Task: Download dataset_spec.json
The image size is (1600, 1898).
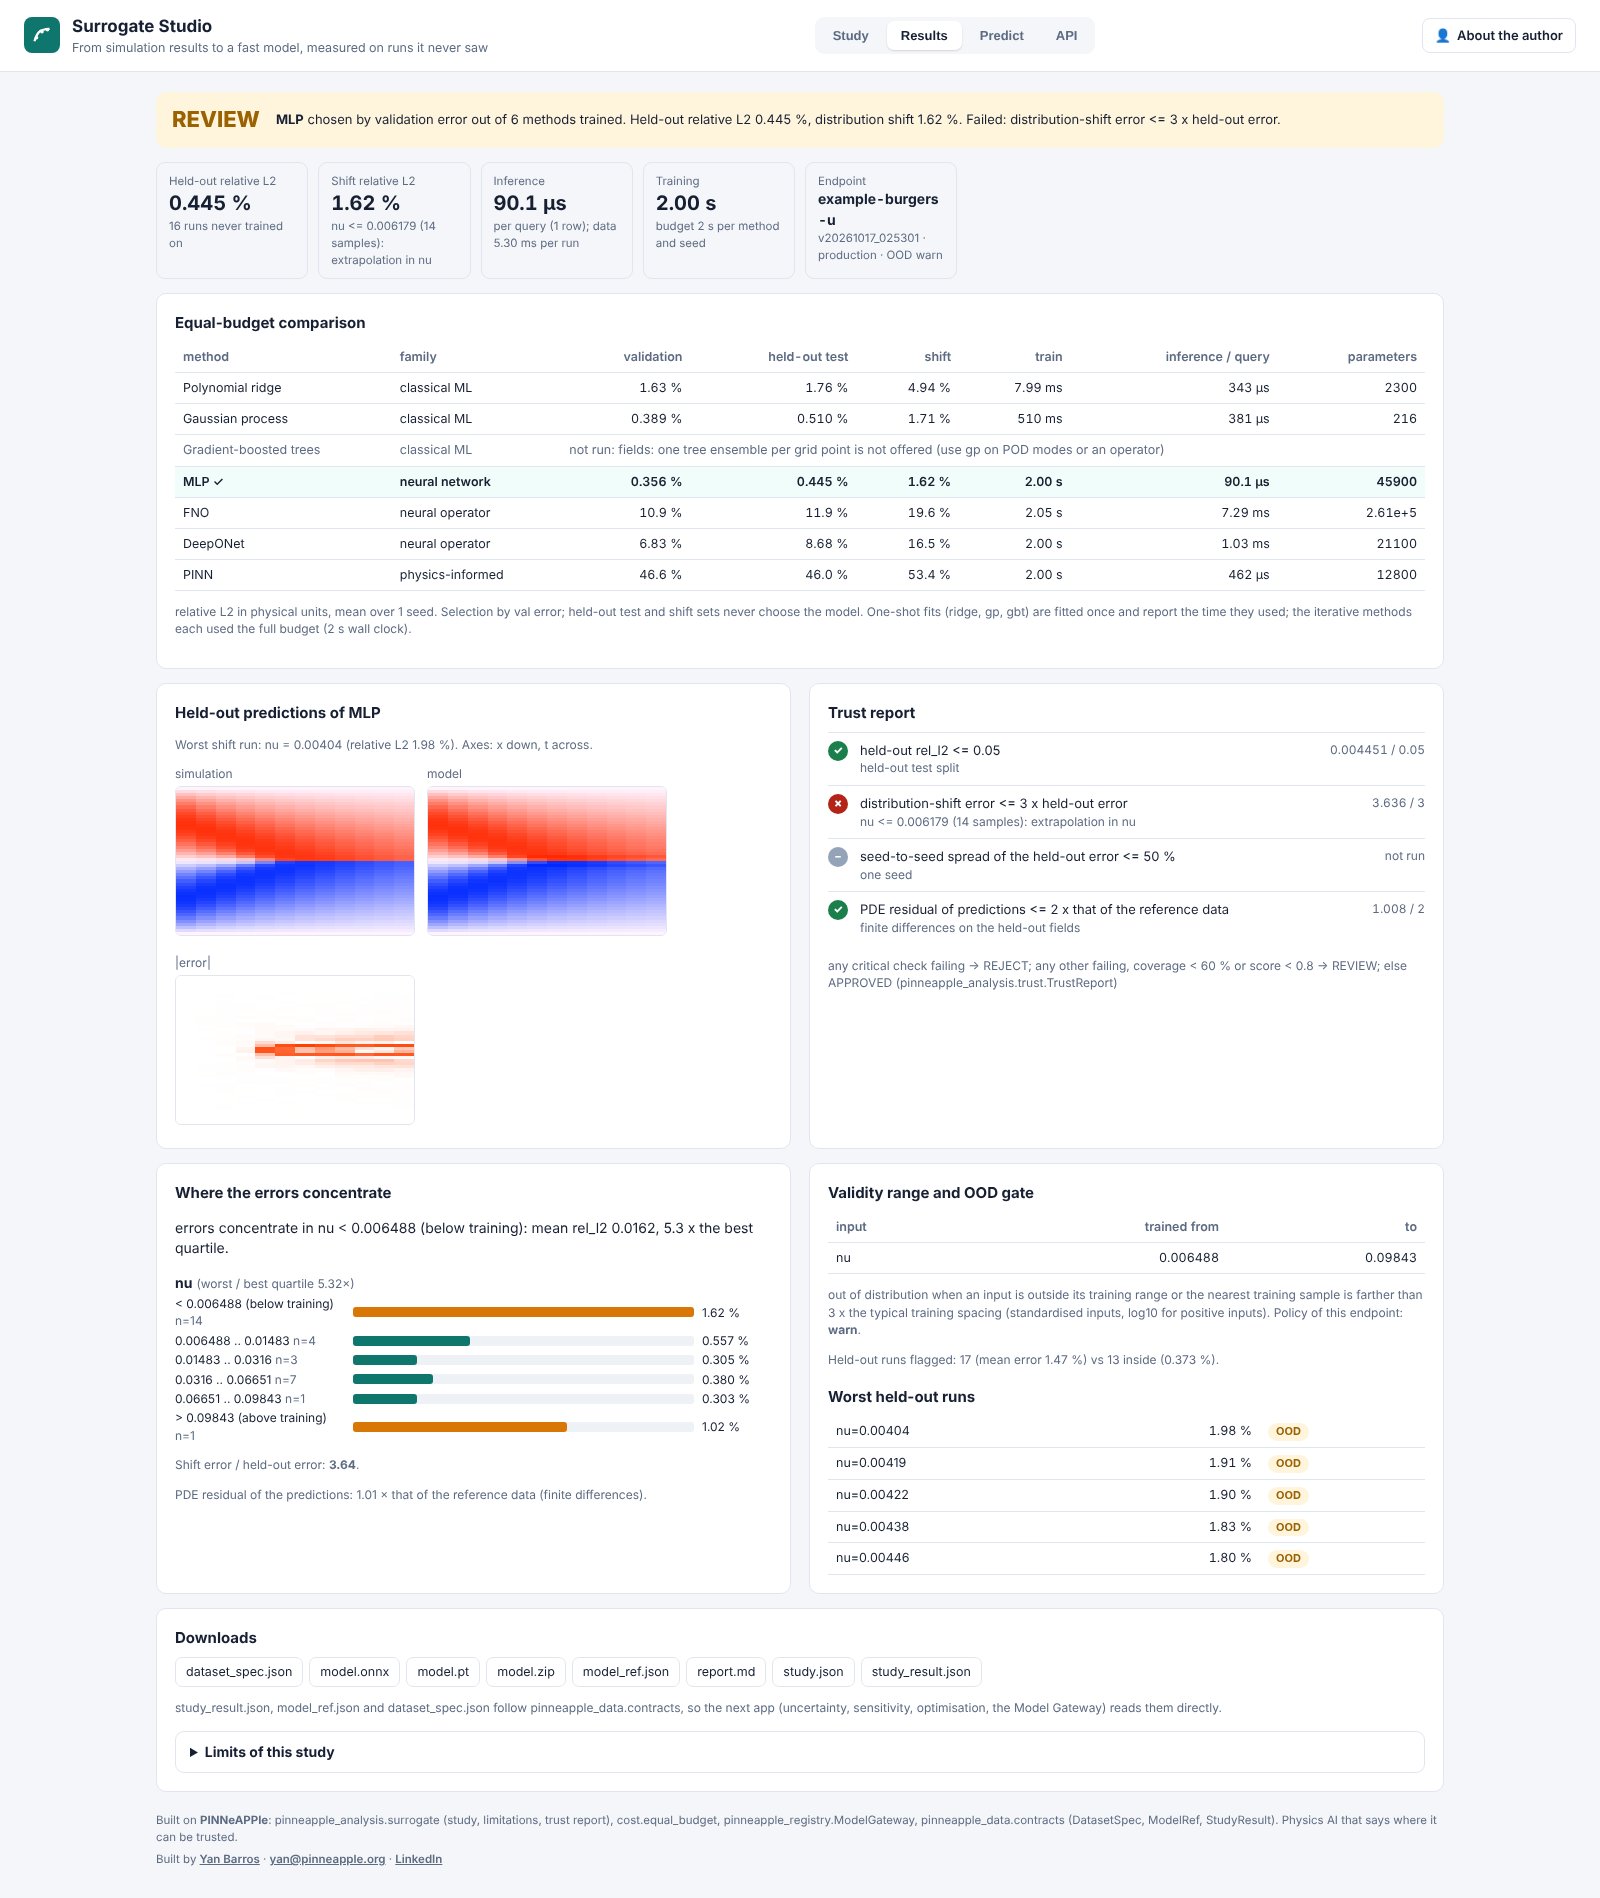Action: (x=239, y=1672)
